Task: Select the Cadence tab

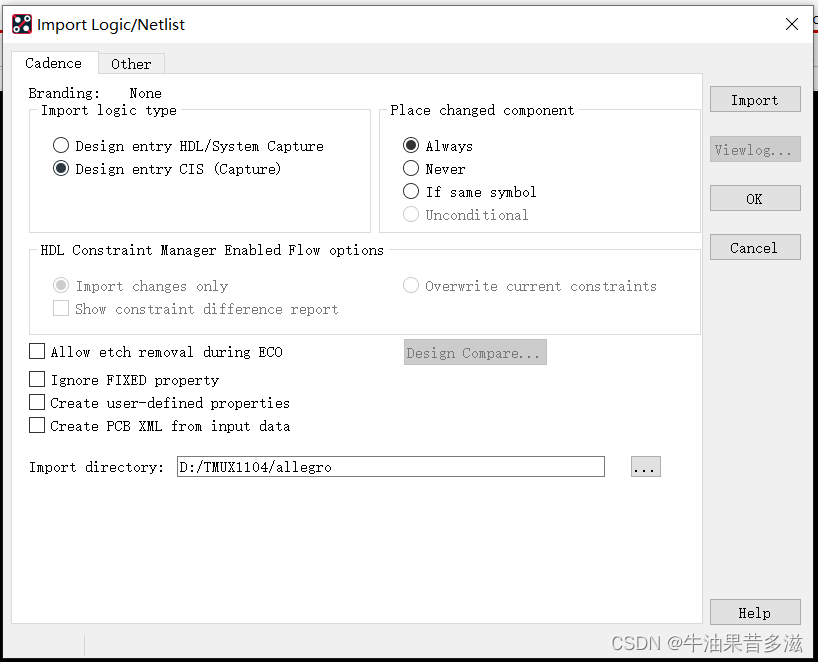Action: pos(54,63)
